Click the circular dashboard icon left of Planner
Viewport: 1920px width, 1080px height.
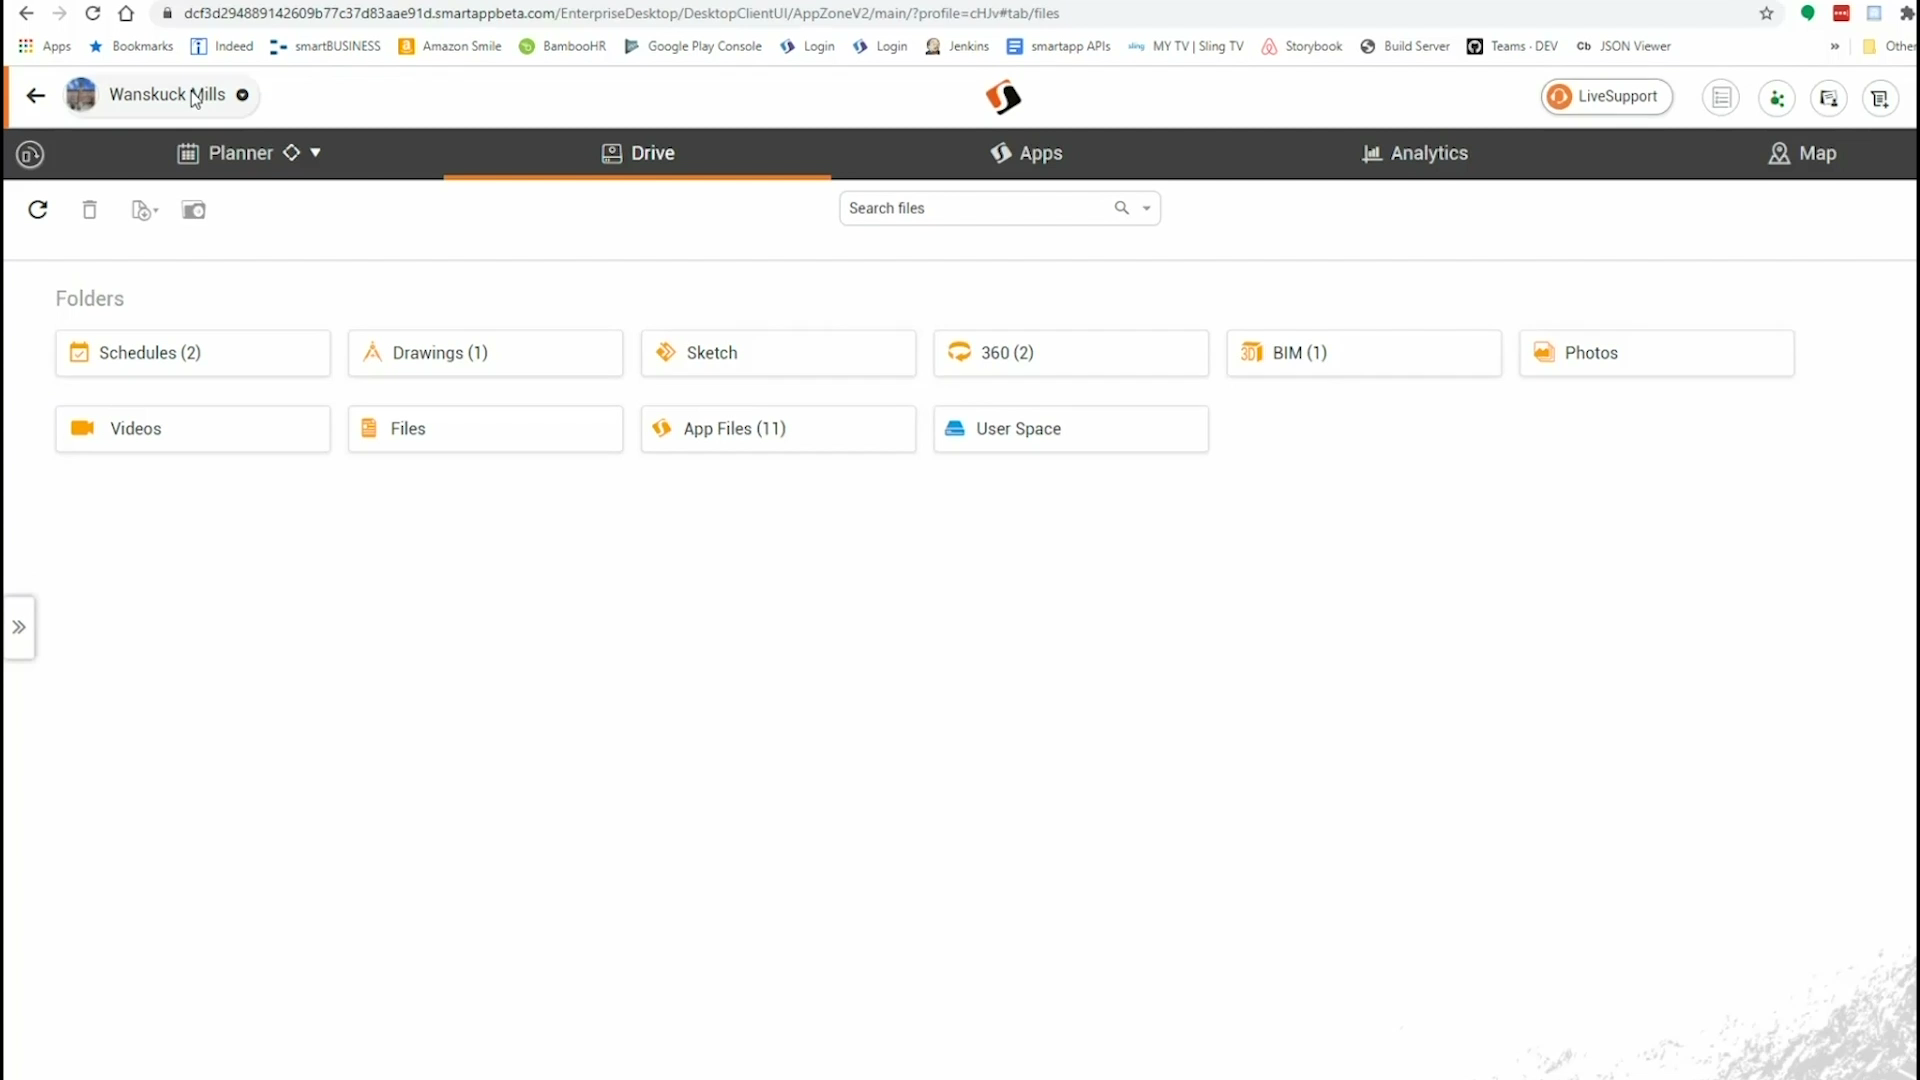[x=30, y=154]
